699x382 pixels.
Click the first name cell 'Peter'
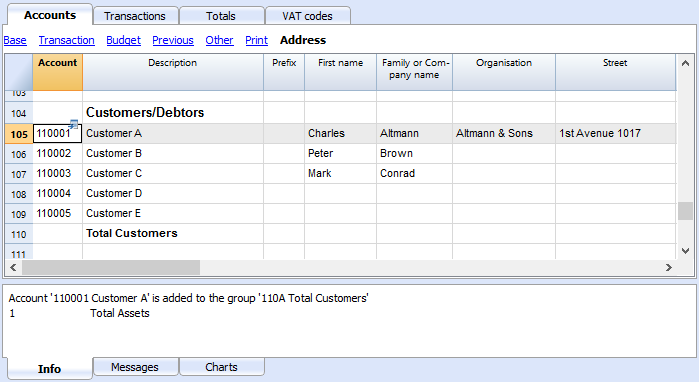click(x=341, y=153)
